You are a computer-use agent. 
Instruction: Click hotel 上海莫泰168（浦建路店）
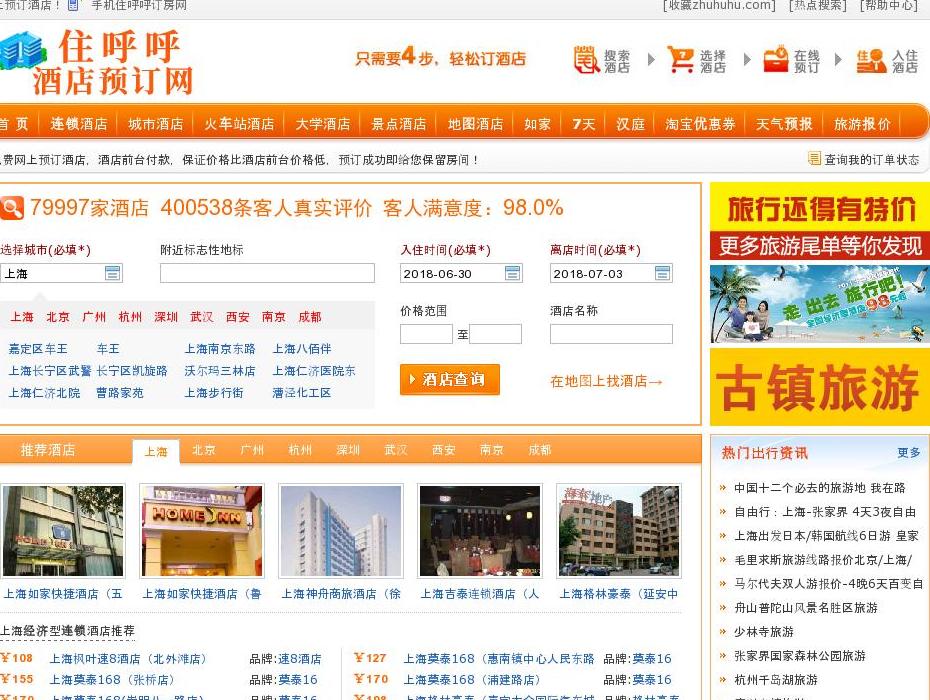(x=472, y=680)
